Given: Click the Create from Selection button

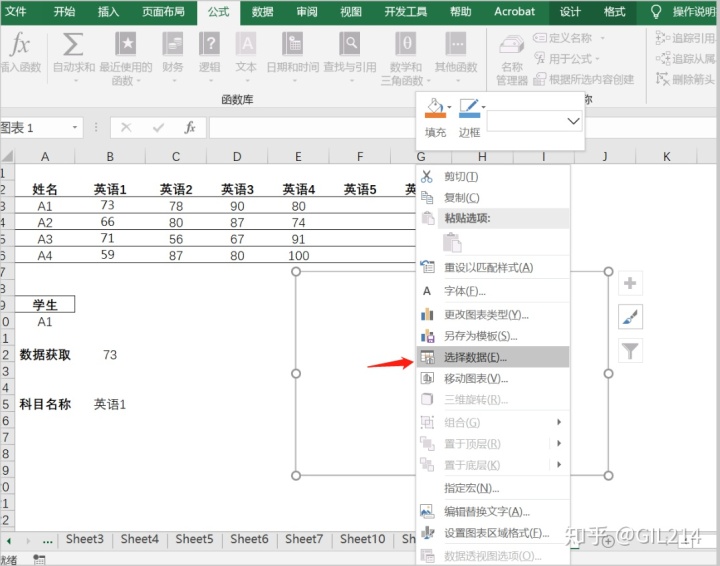Looking at the screenshot, I should [584, 79].
